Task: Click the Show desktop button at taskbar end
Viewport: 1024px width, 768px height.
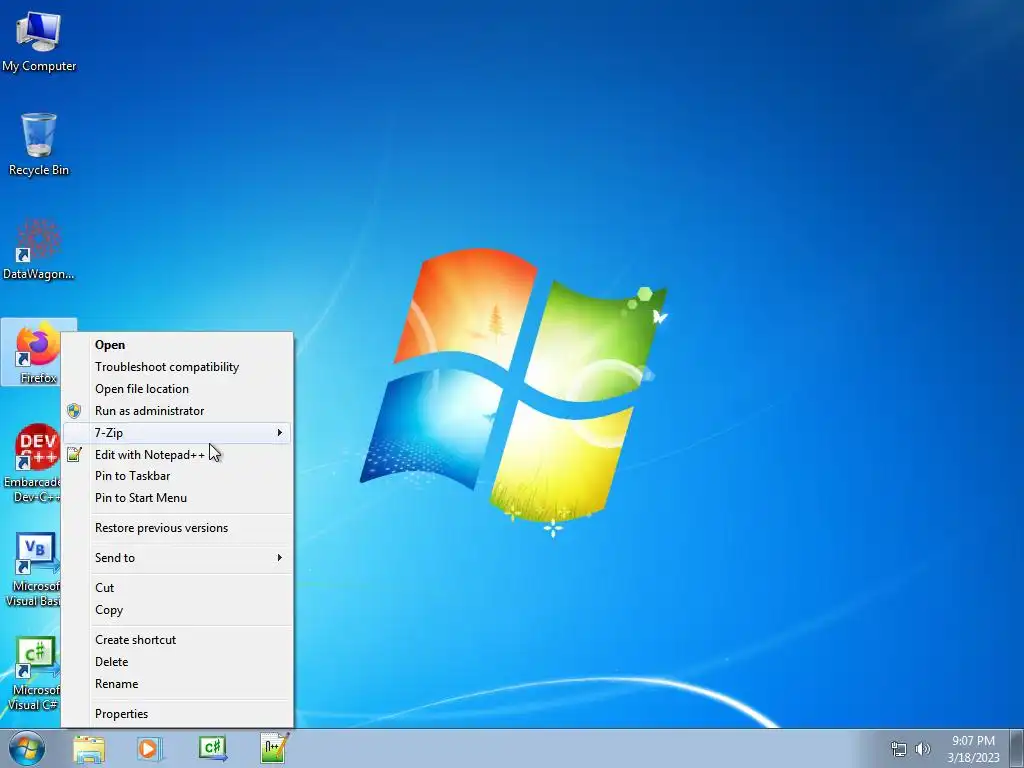Action: pos(1017,748)
